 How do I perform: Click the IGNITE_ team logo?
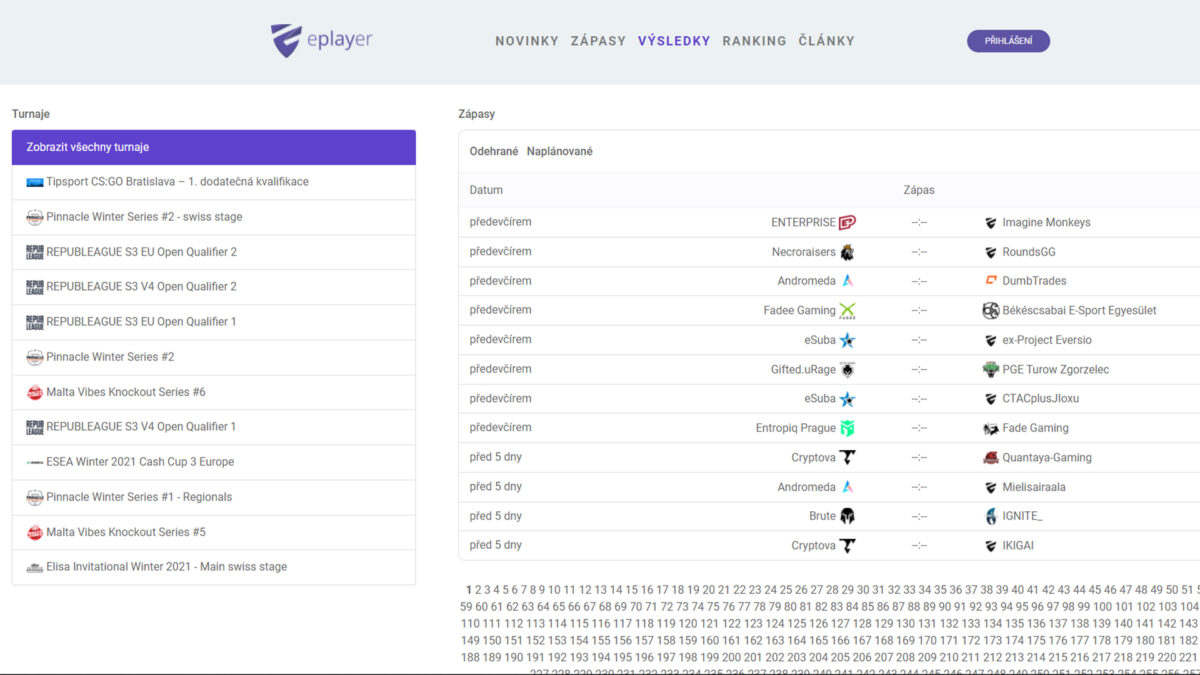click(991, 516)
